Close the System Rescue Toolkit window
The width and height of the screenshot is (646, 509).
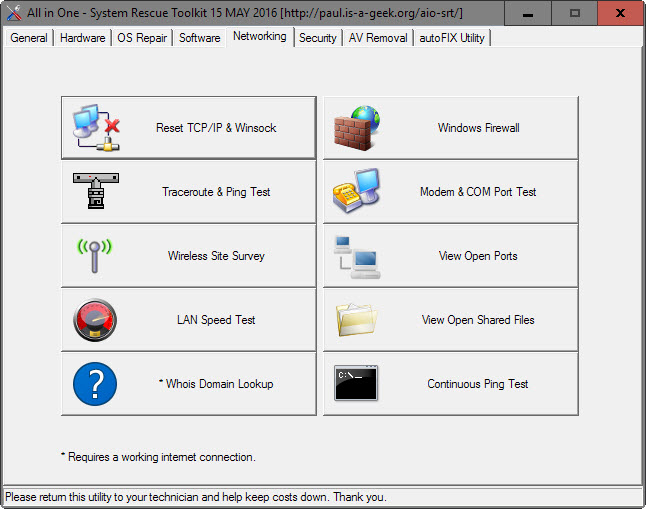click(620, 13)
